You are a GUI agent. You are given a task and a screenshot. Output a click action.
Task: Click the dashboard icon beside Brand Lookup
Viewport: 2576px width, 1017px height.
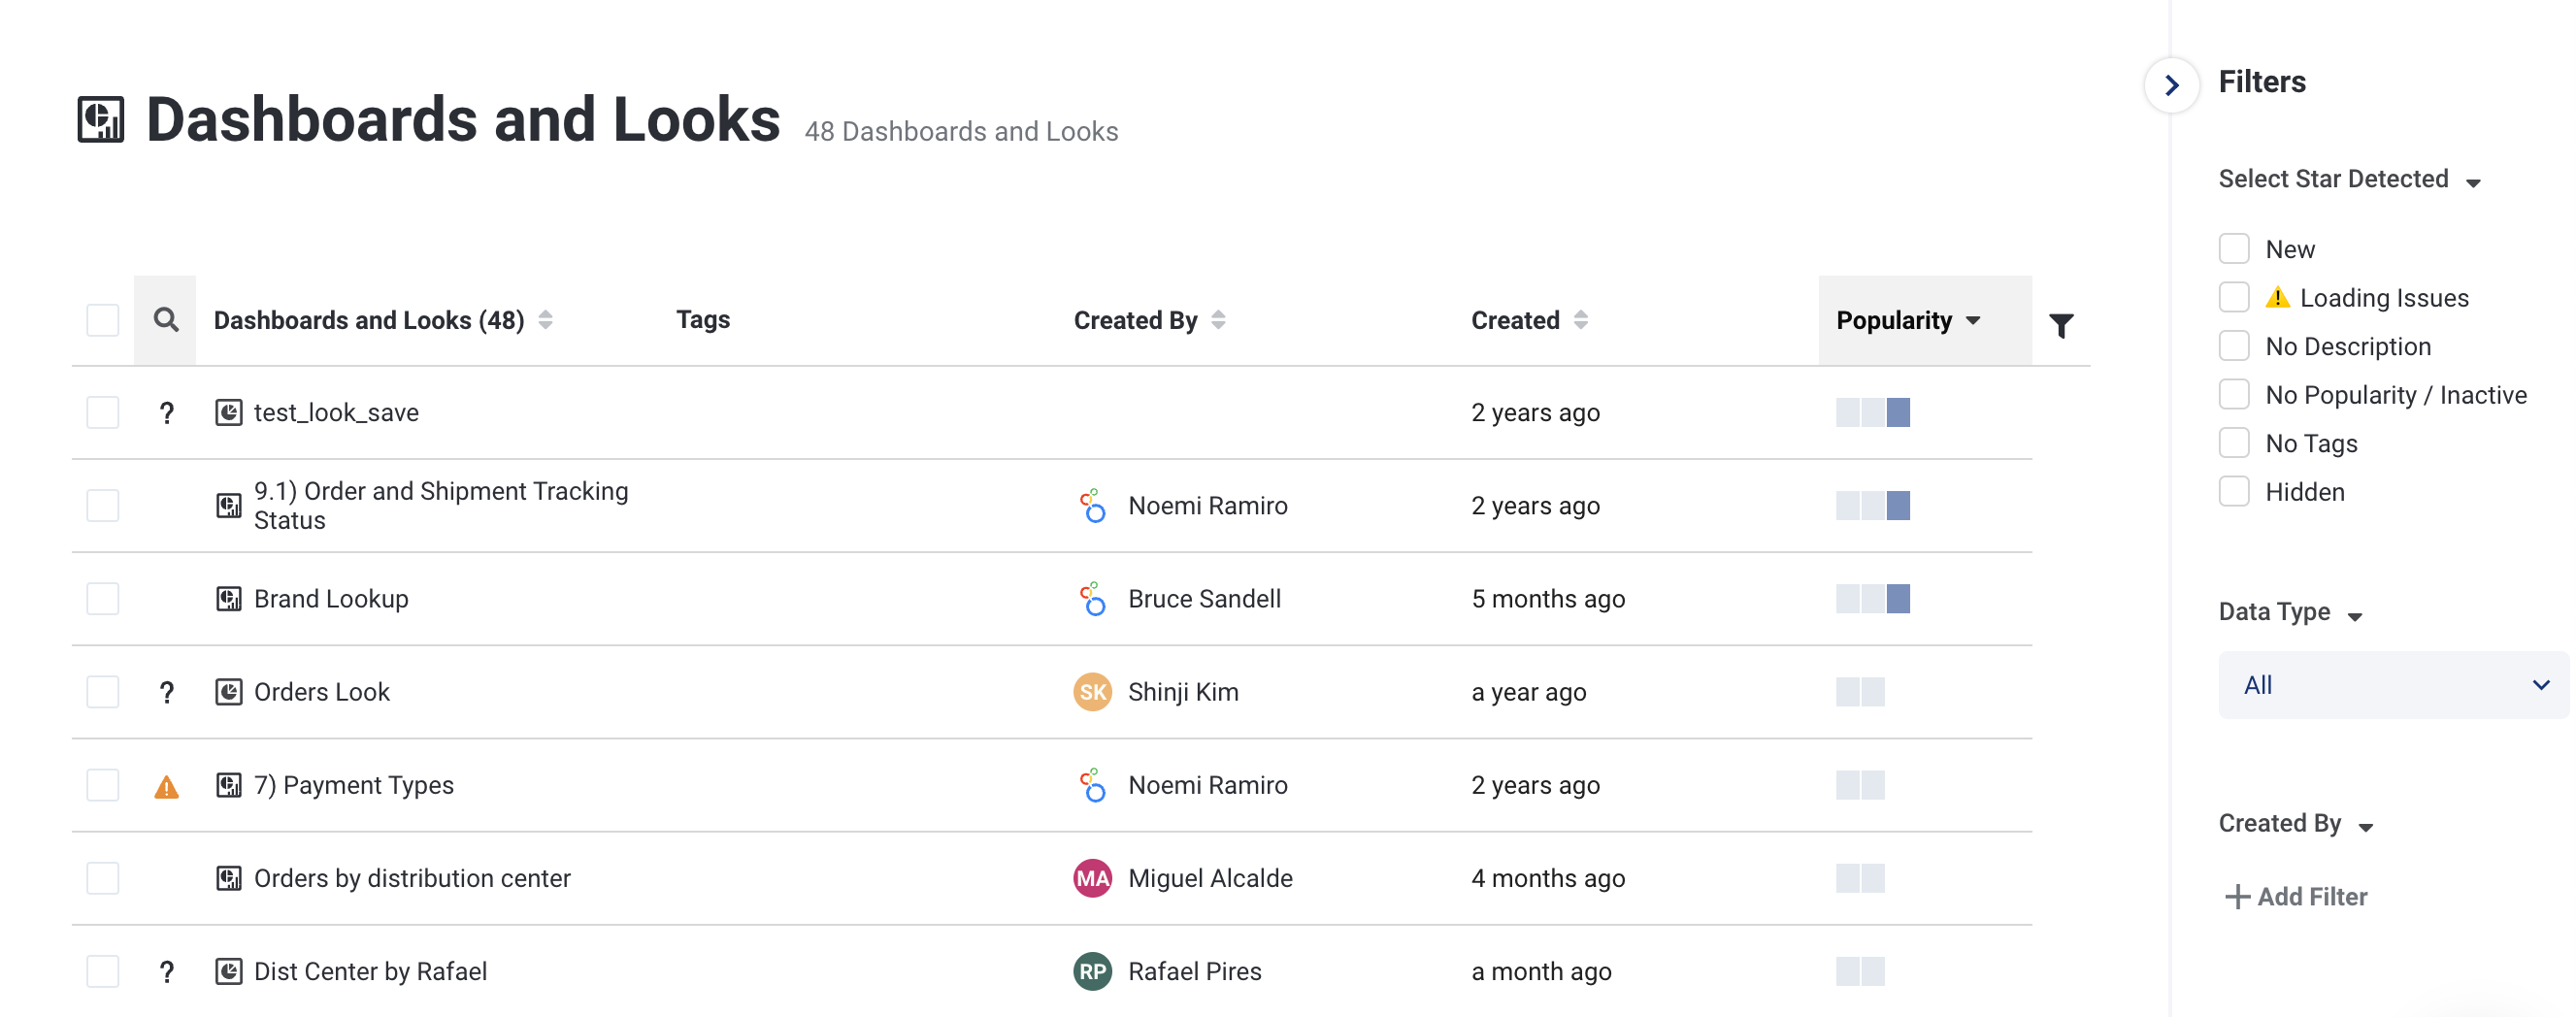click(229, 599)
